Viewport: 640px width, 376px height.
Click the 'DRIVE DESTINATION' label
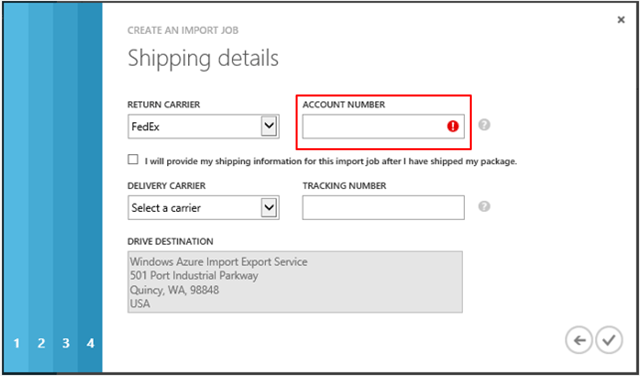[x=170, y=242]
